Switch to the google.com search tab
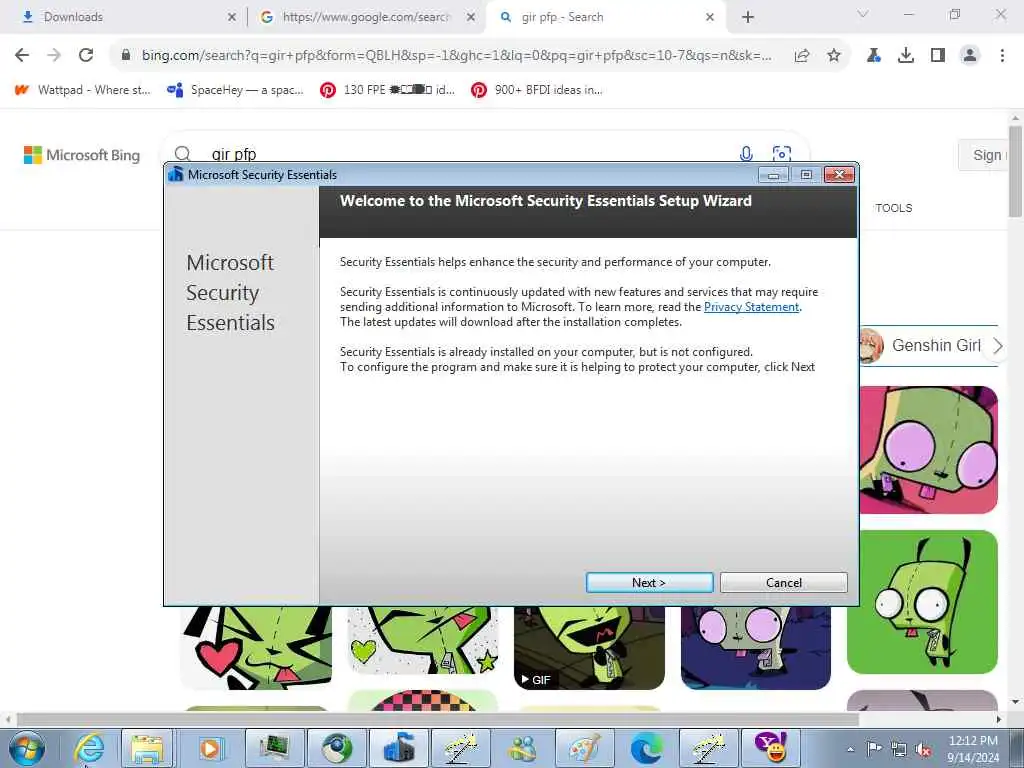The width and height of the screenshot is (1024, 768). (x=366, y=17)
